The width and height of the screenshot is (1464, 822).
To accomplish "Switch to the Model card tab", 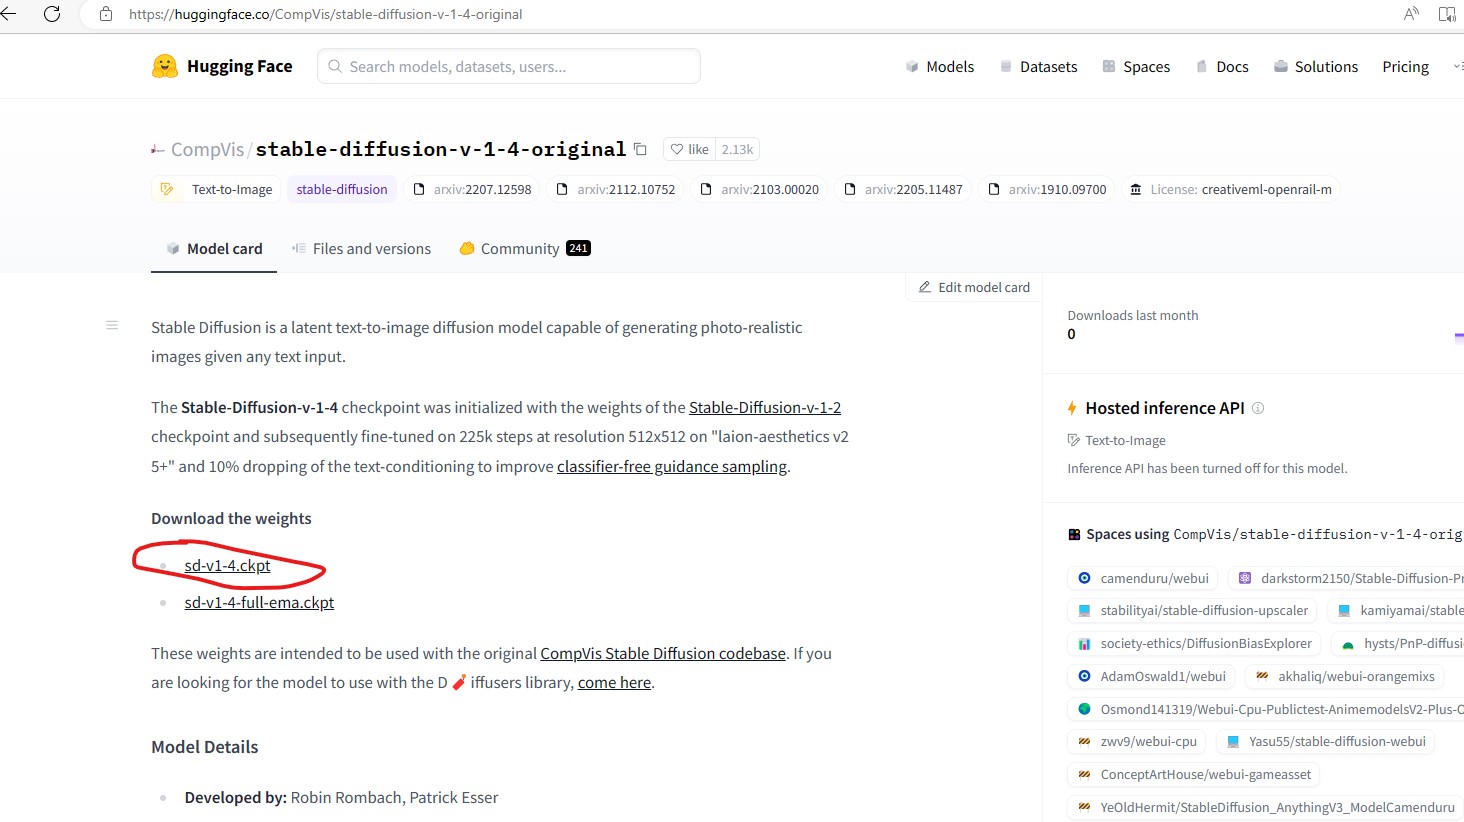I will (214, 248).
